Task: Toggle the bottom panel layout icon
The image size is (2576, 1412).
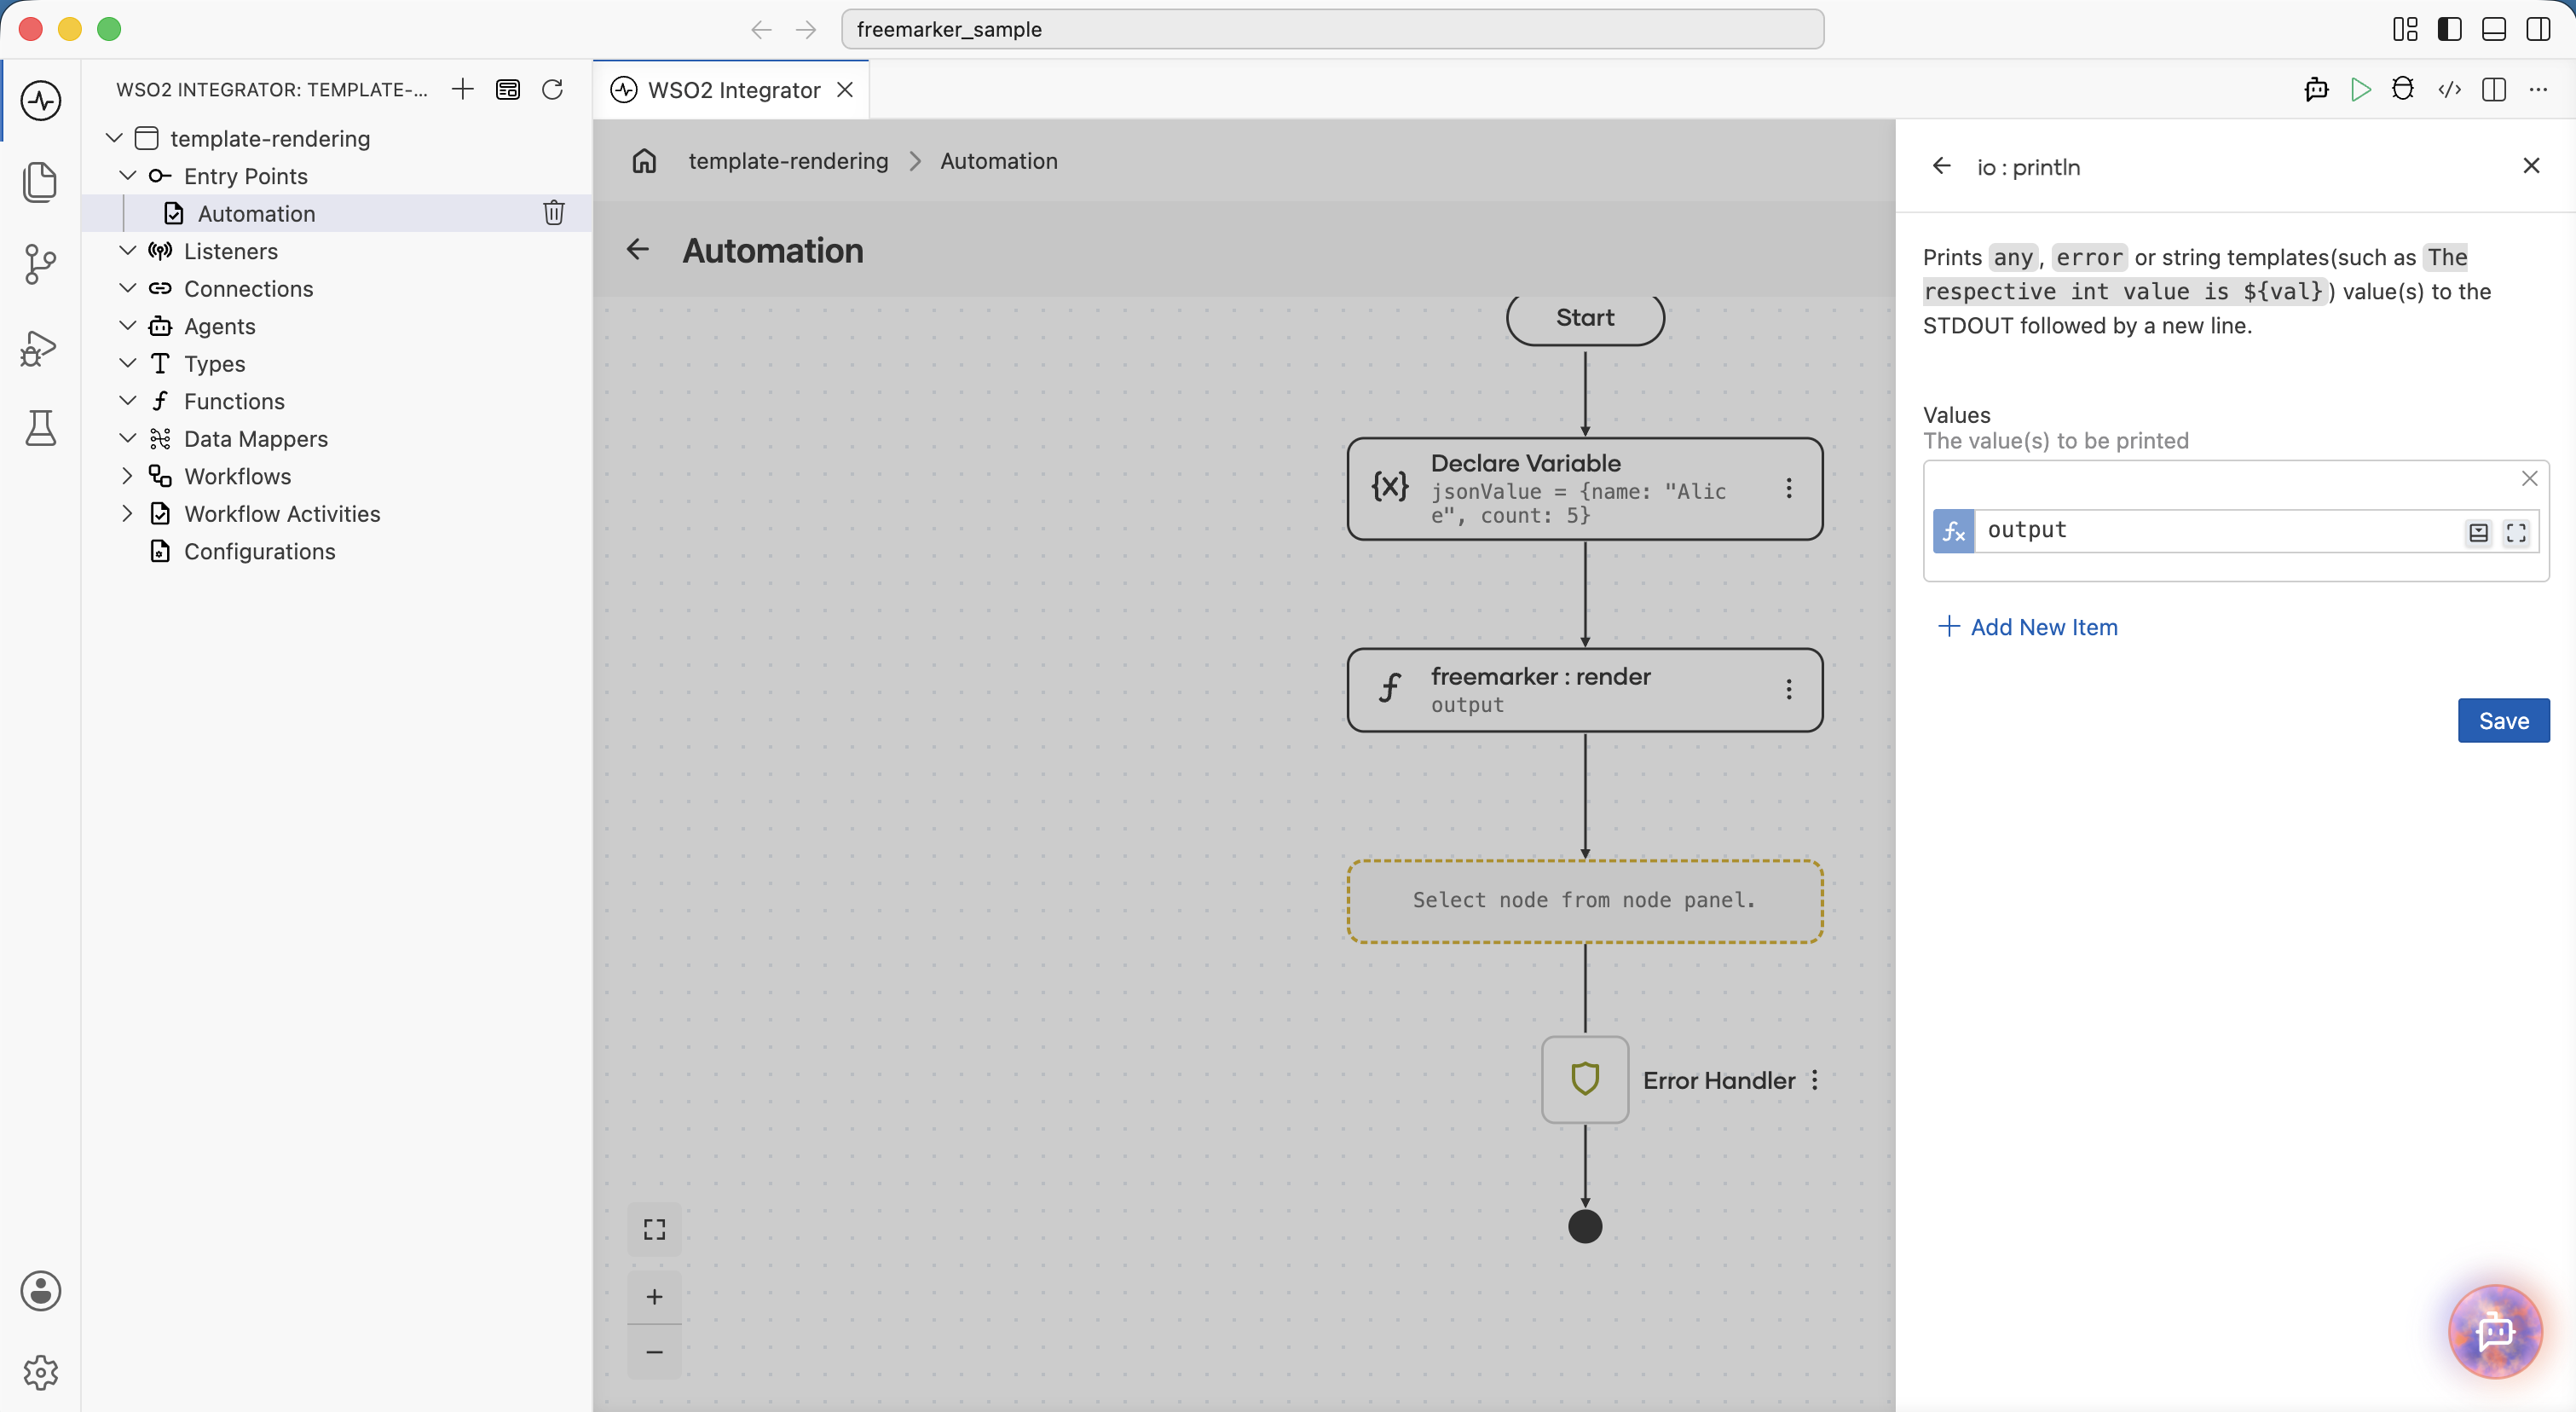Action: 2494,29
